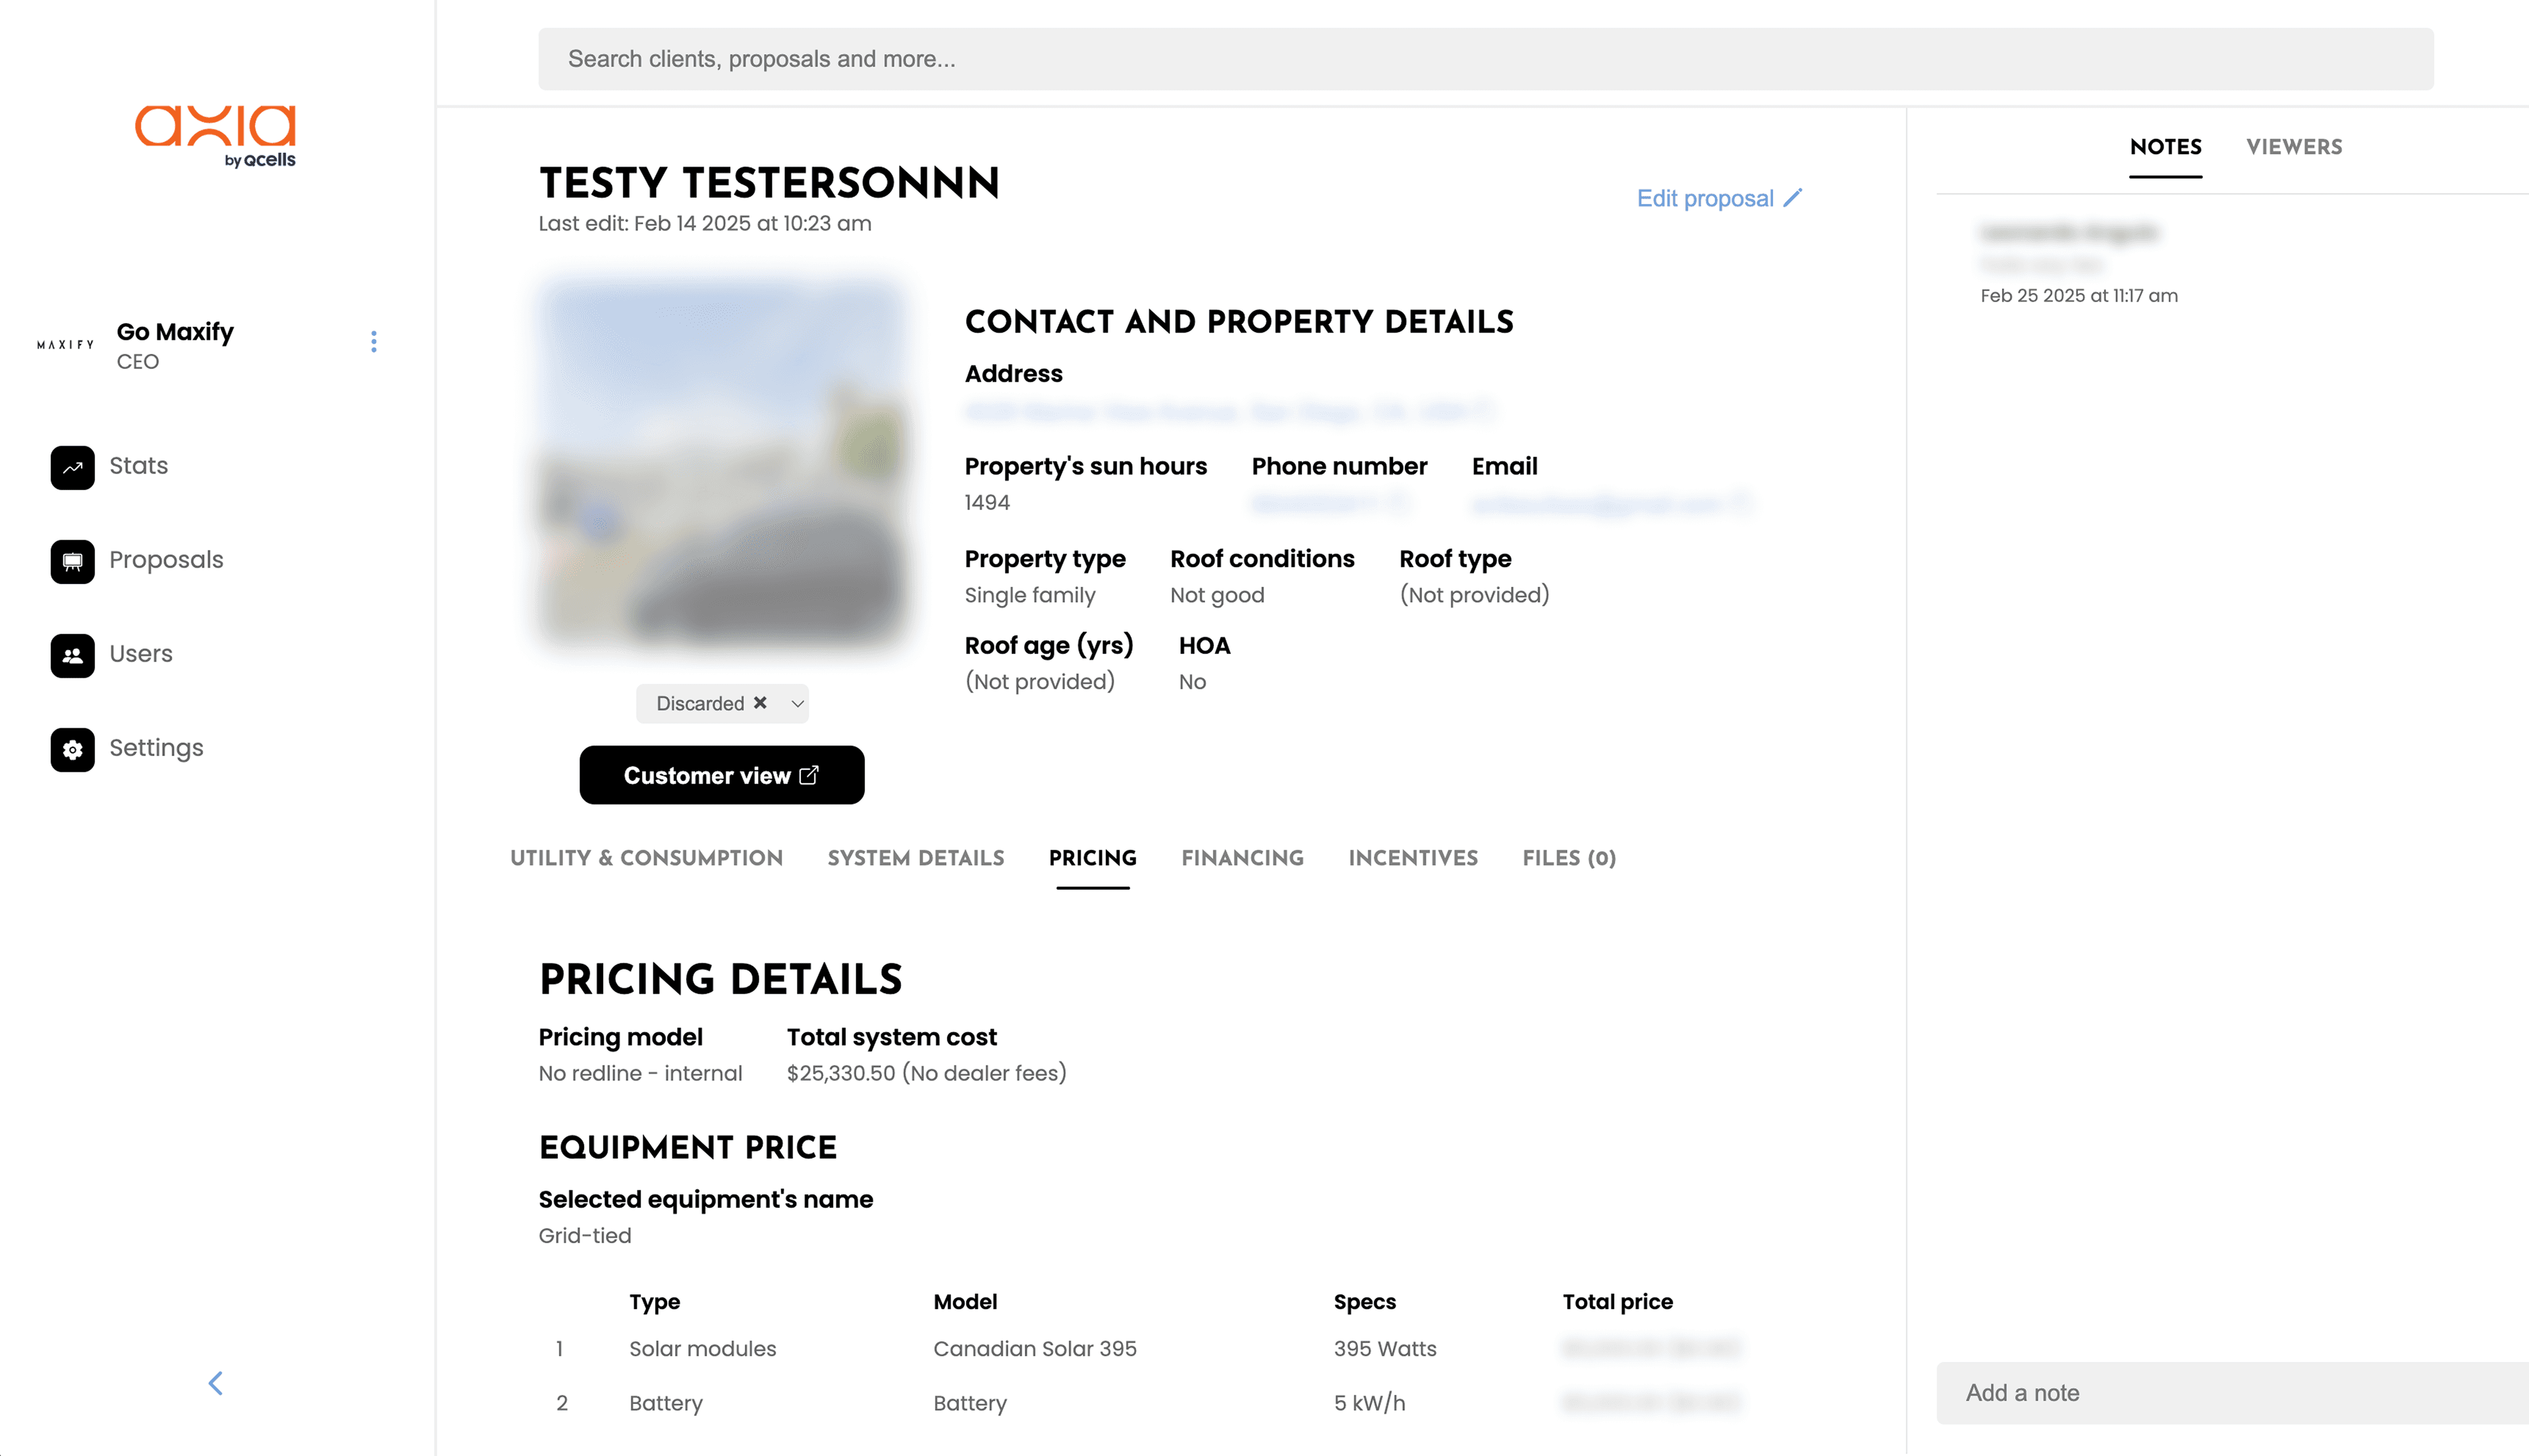Click the Add a note field
Viewport: 2529px width, 1456px height.
click(2232, 1393)
